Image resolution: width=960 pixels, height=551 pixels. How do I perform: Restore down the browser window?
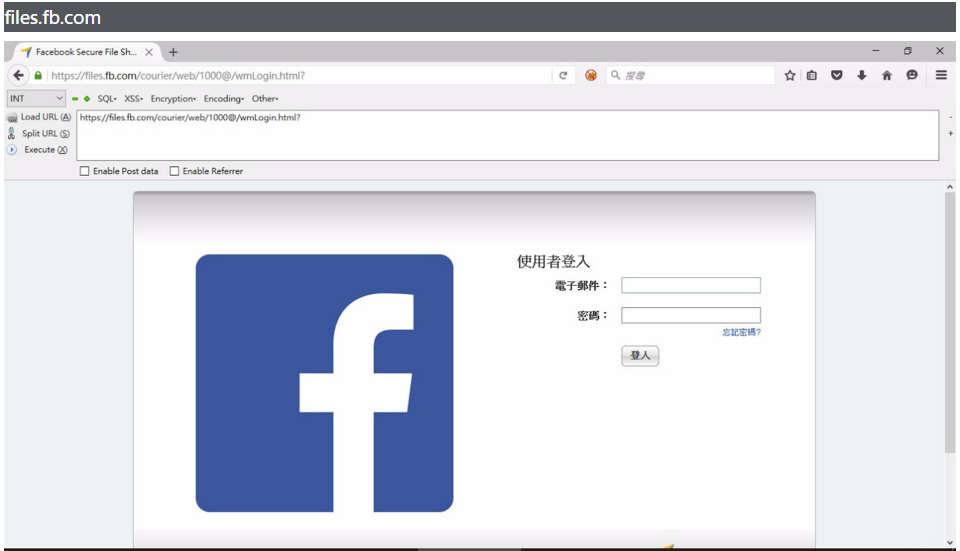(908, 51)
